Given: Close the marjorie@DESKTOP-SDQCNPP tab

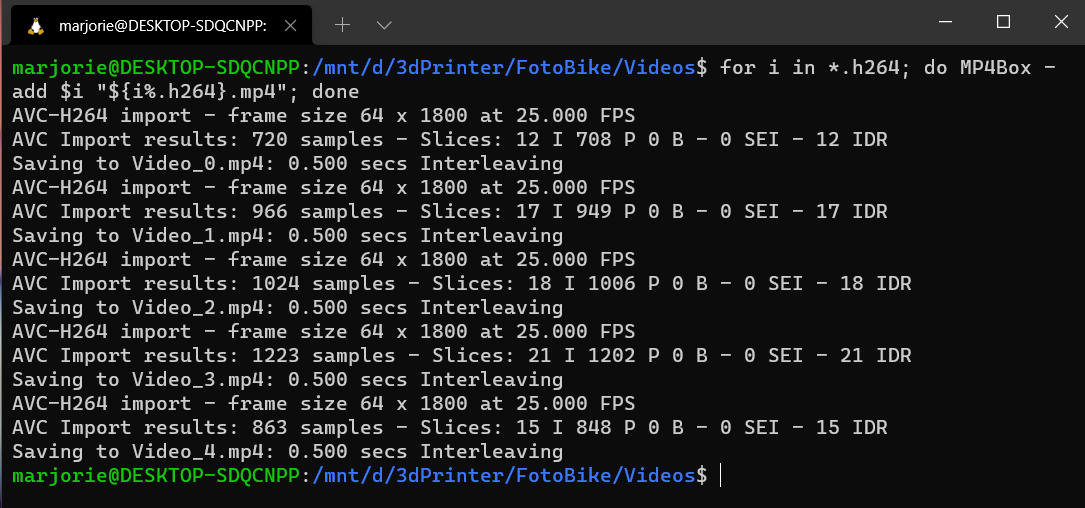Looking at the screenshot, I should point(295,26).
